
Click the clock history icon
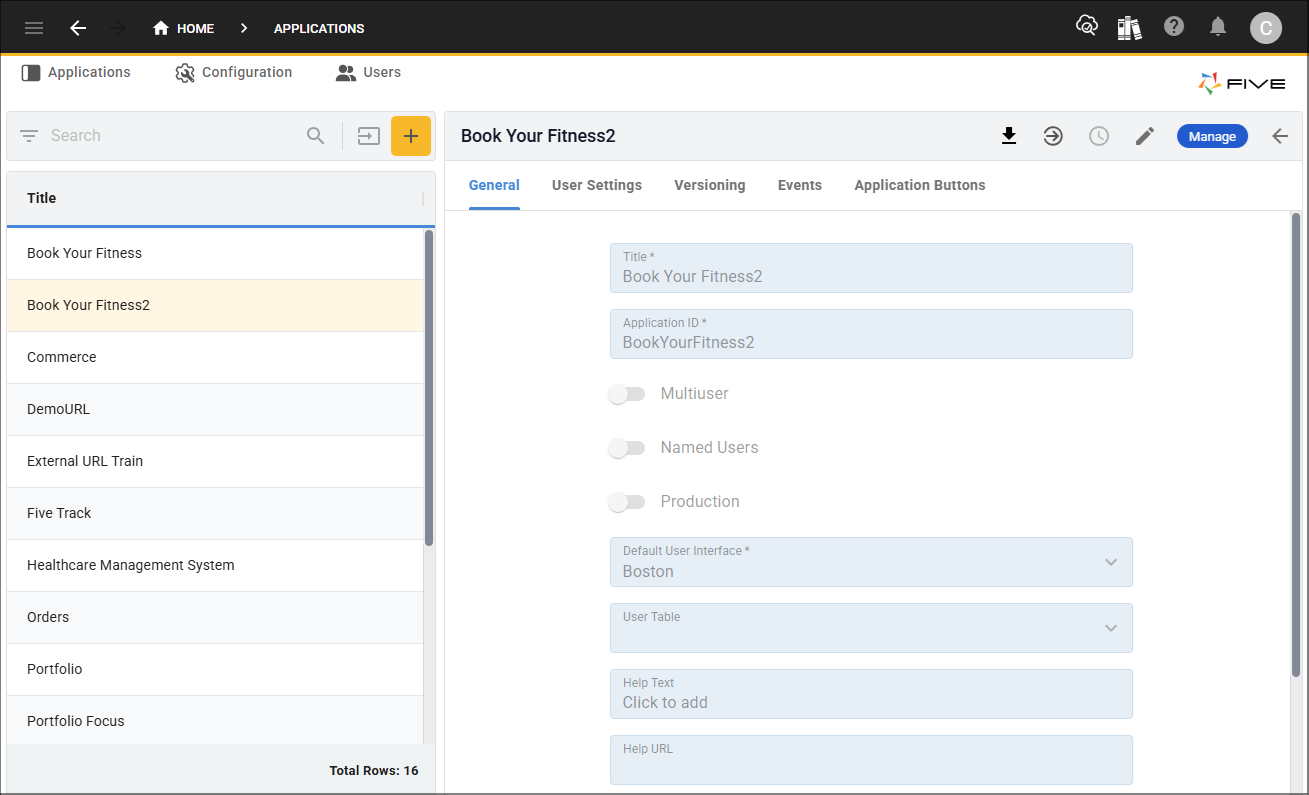tap(1099, 136)
